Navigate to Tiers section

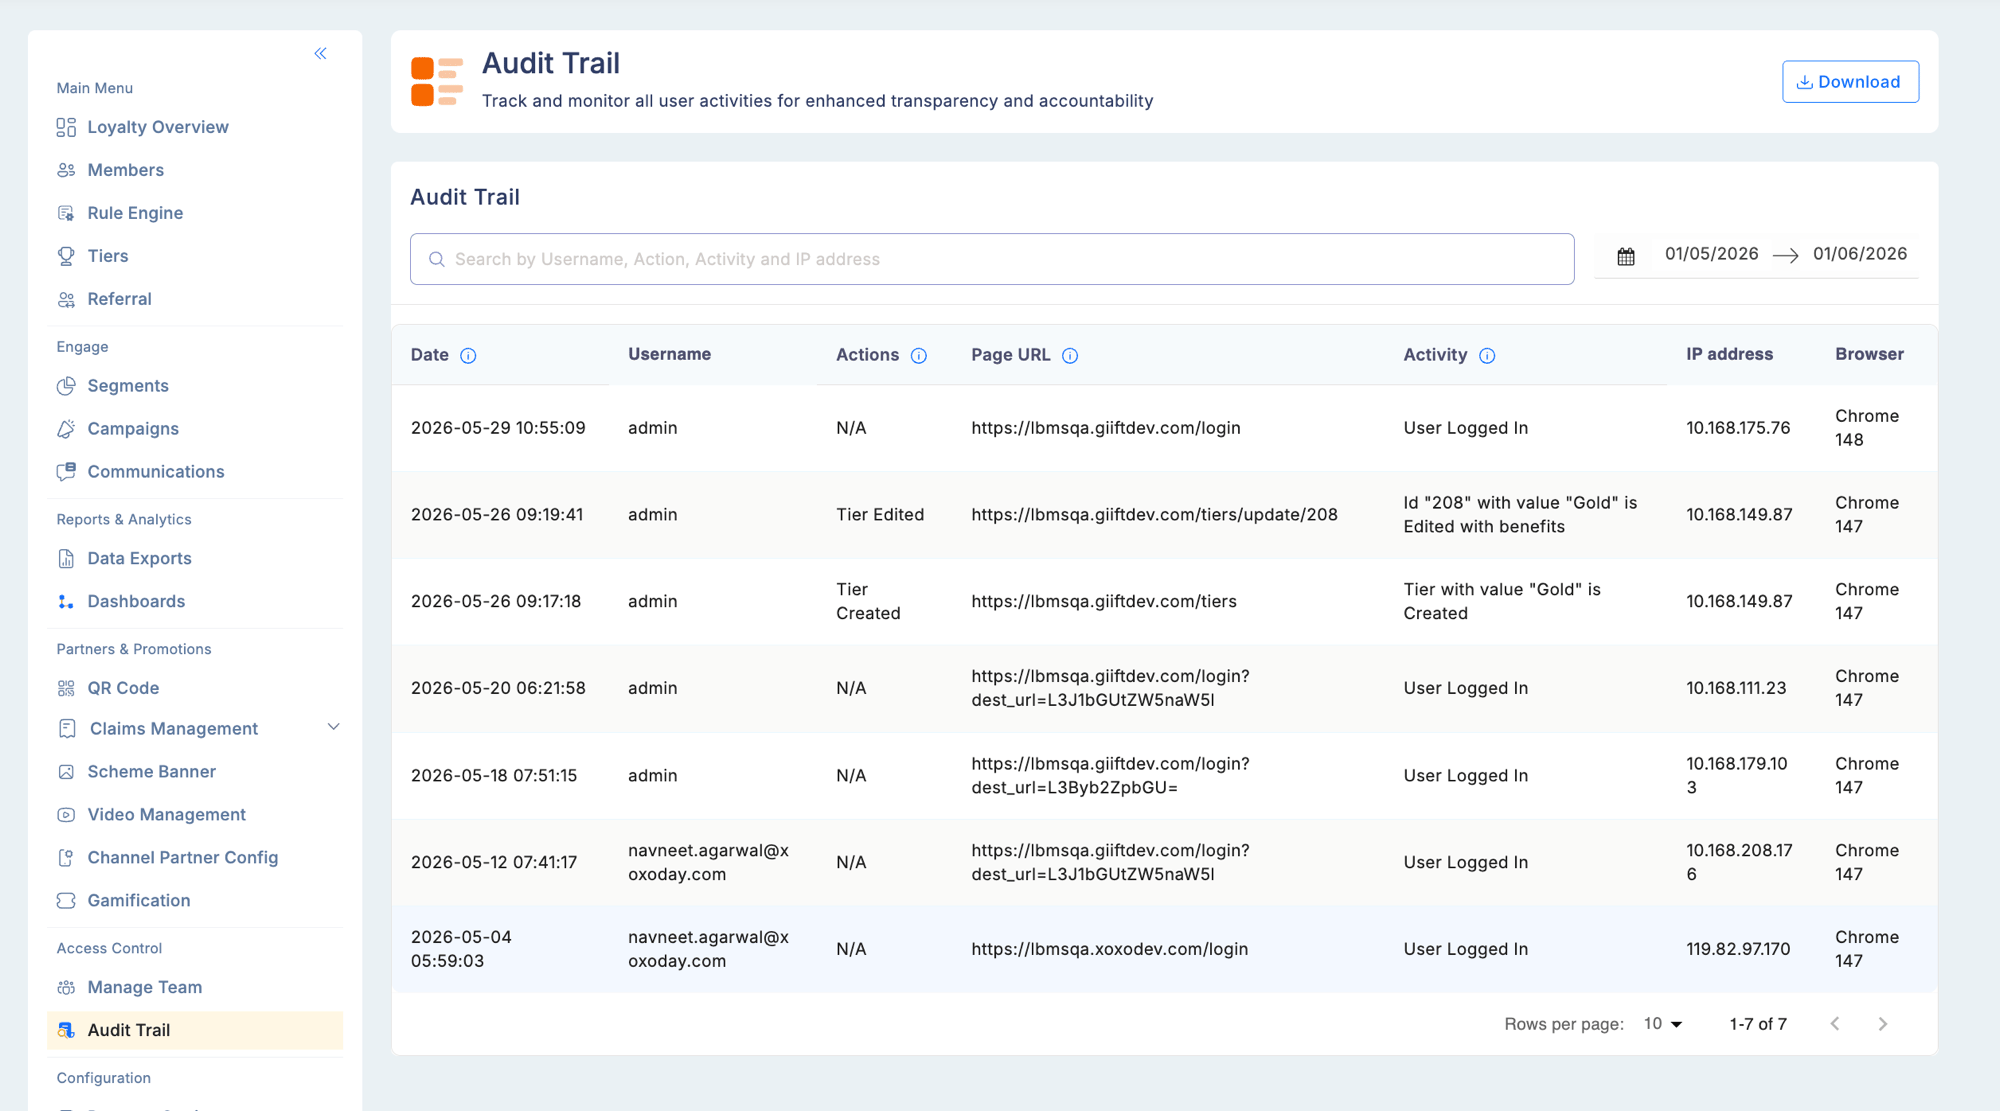click(x=108, y=256)
